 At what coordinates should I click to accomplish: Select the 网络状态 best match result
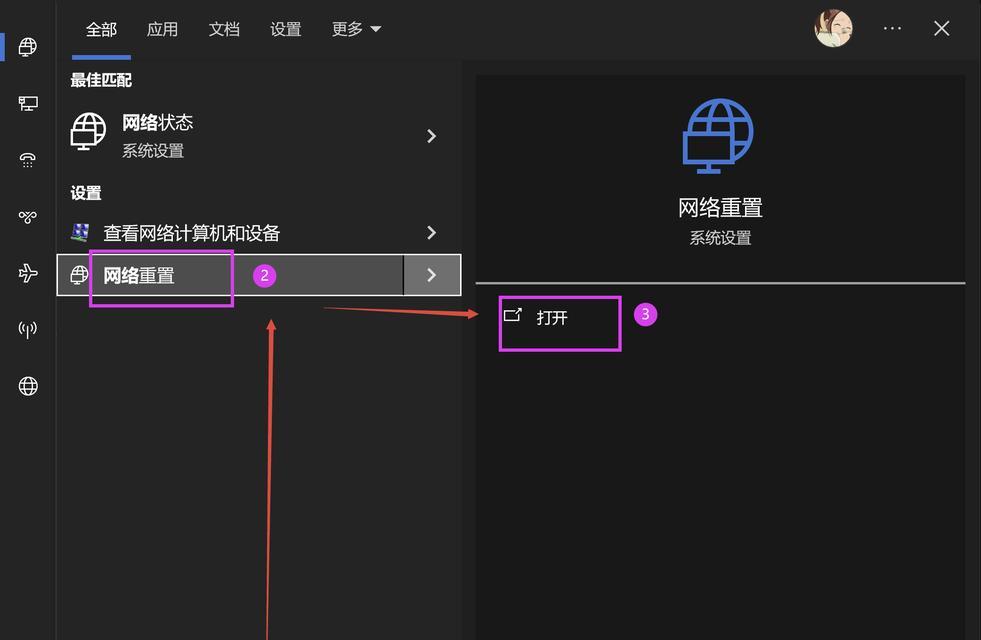click(258, 134)
